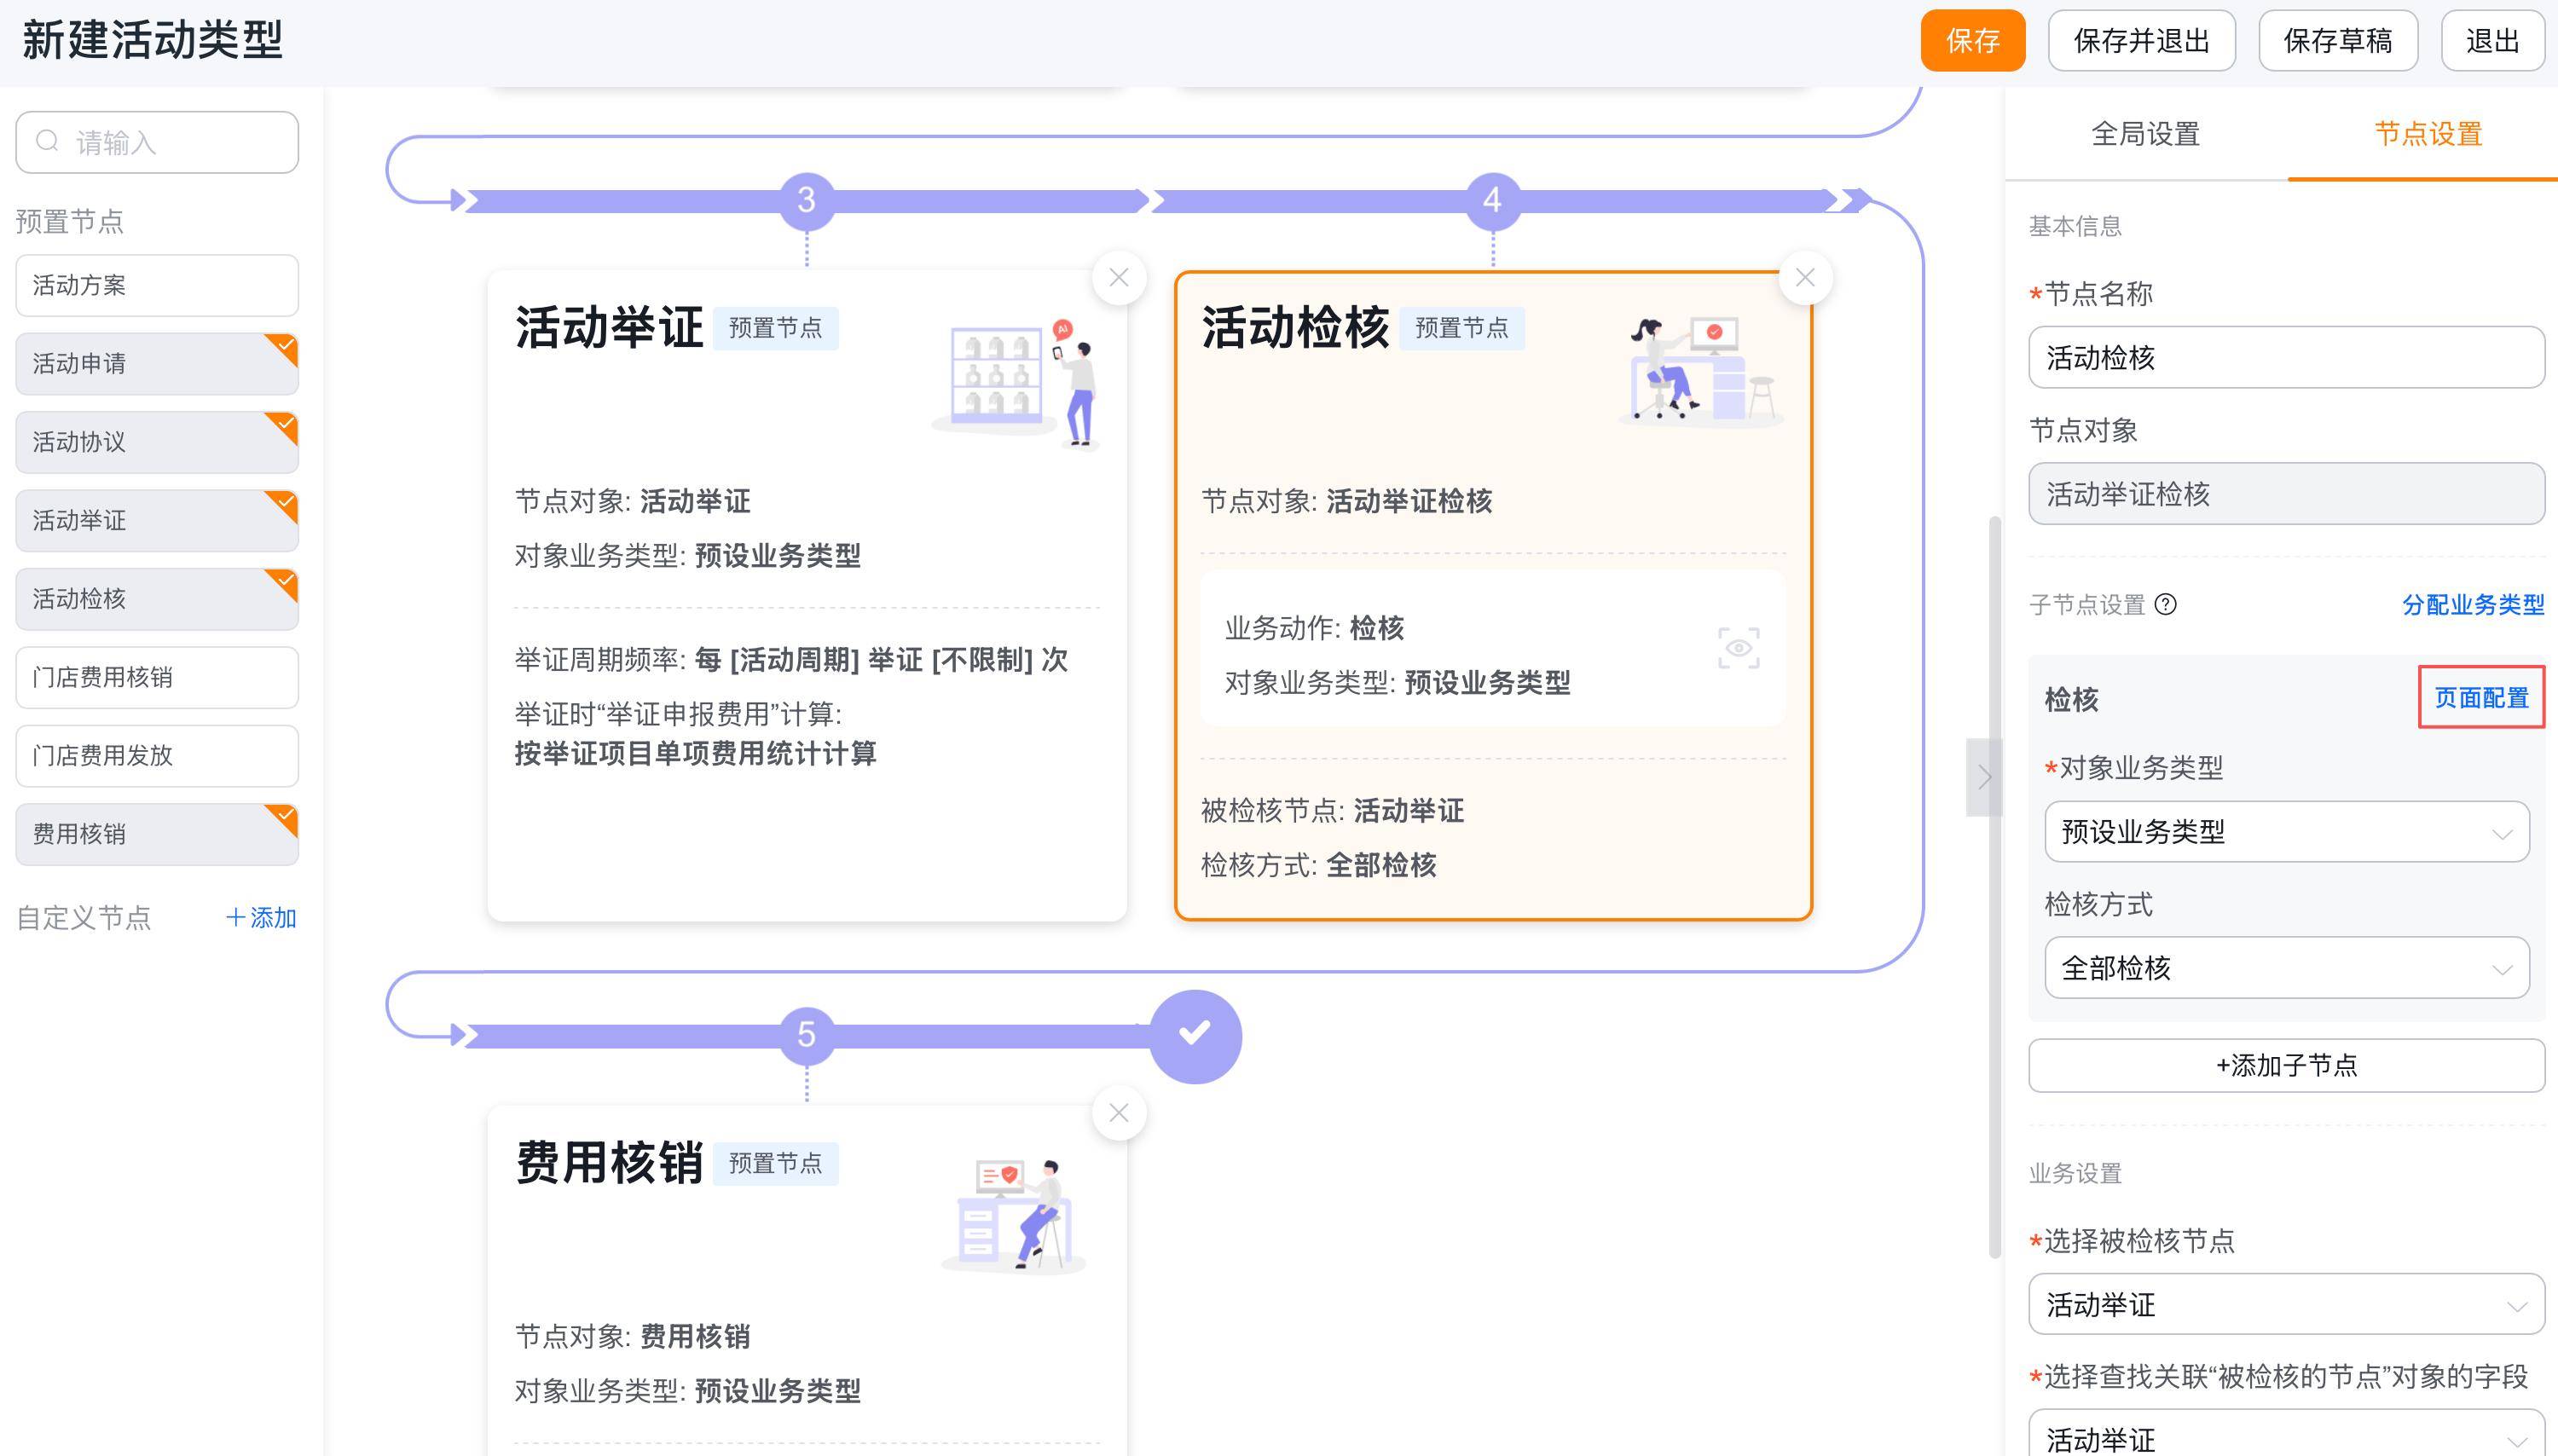This screenshot has height=1456, width=2558.
Task: Click the 费用核销 card title
Action: [x=609, y=1162]
